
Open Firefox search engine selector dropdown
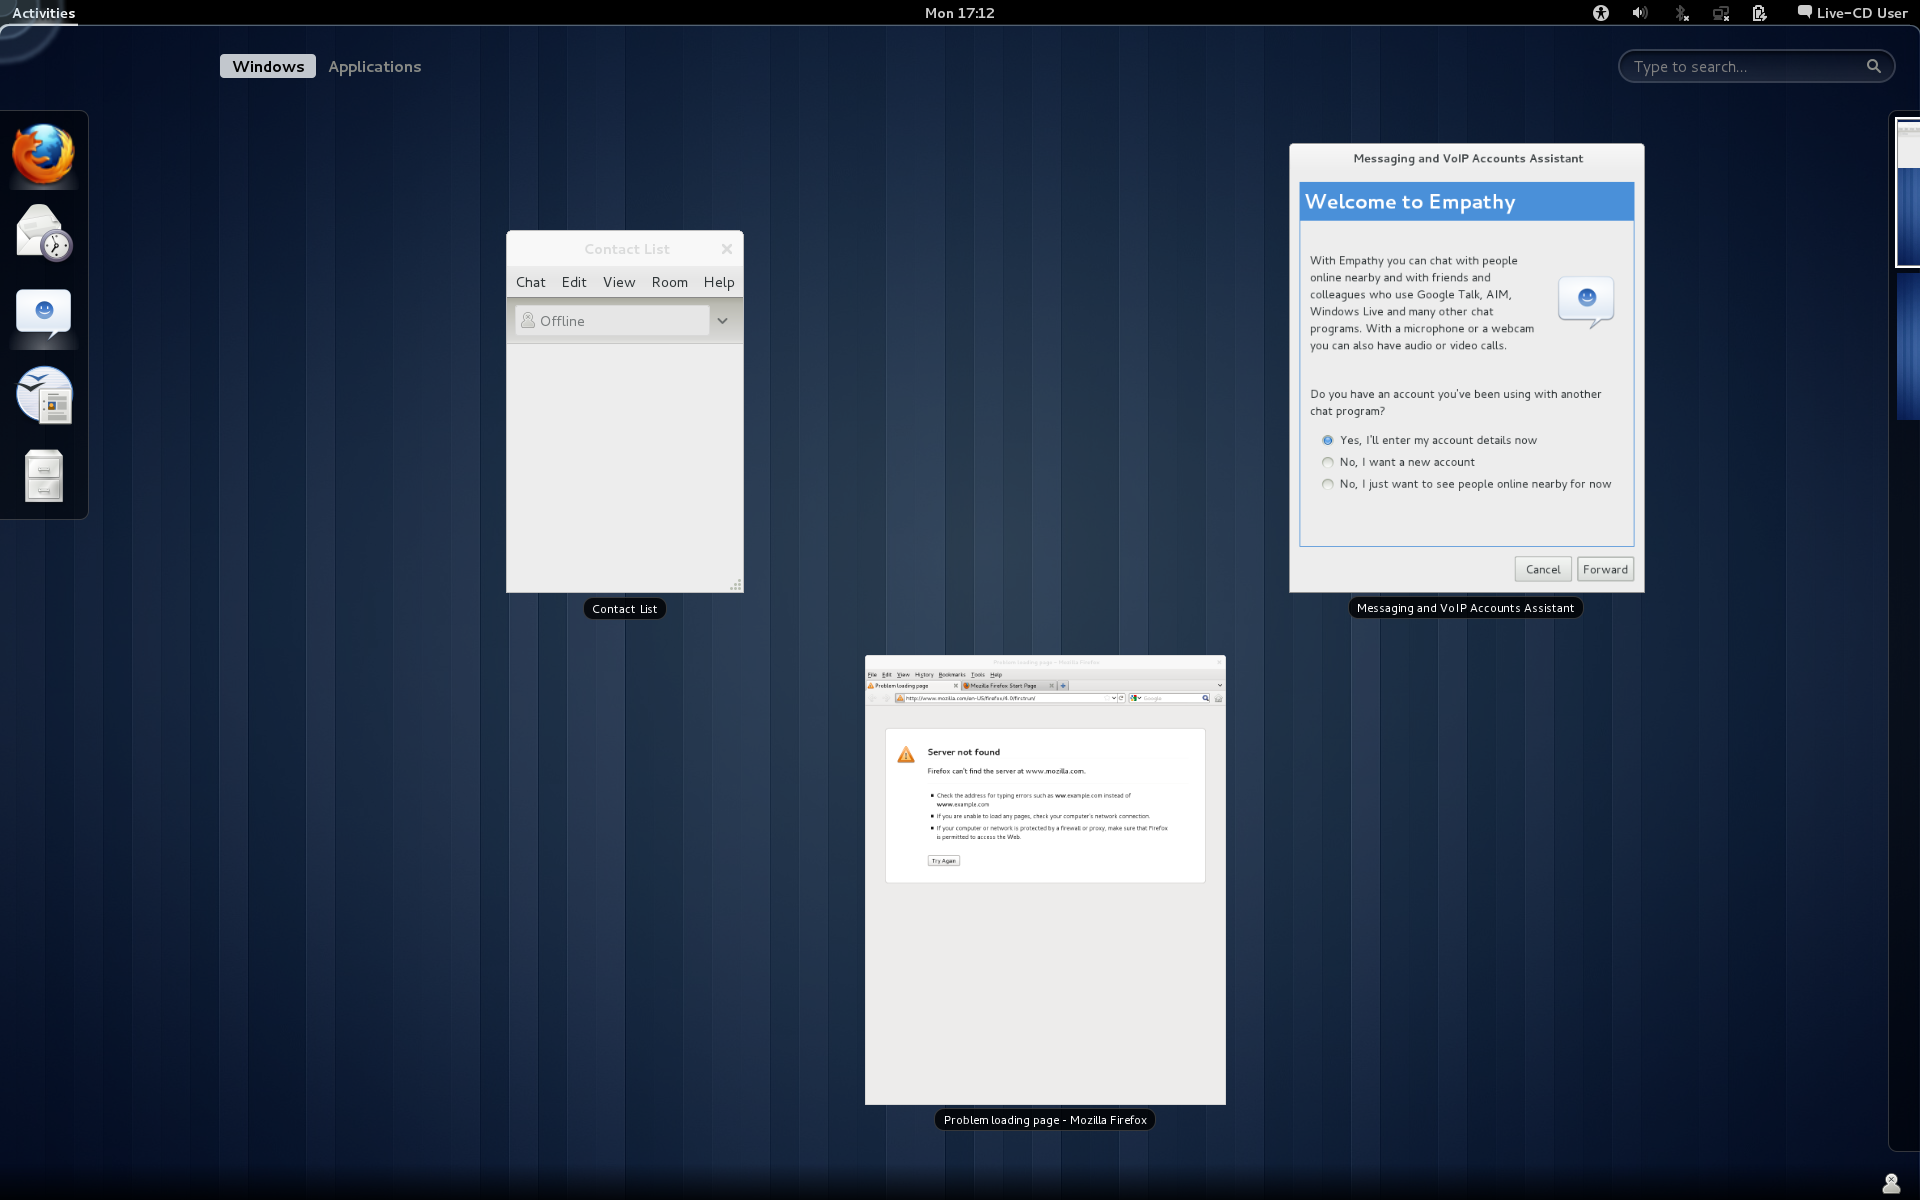(x=1136, y=698)
